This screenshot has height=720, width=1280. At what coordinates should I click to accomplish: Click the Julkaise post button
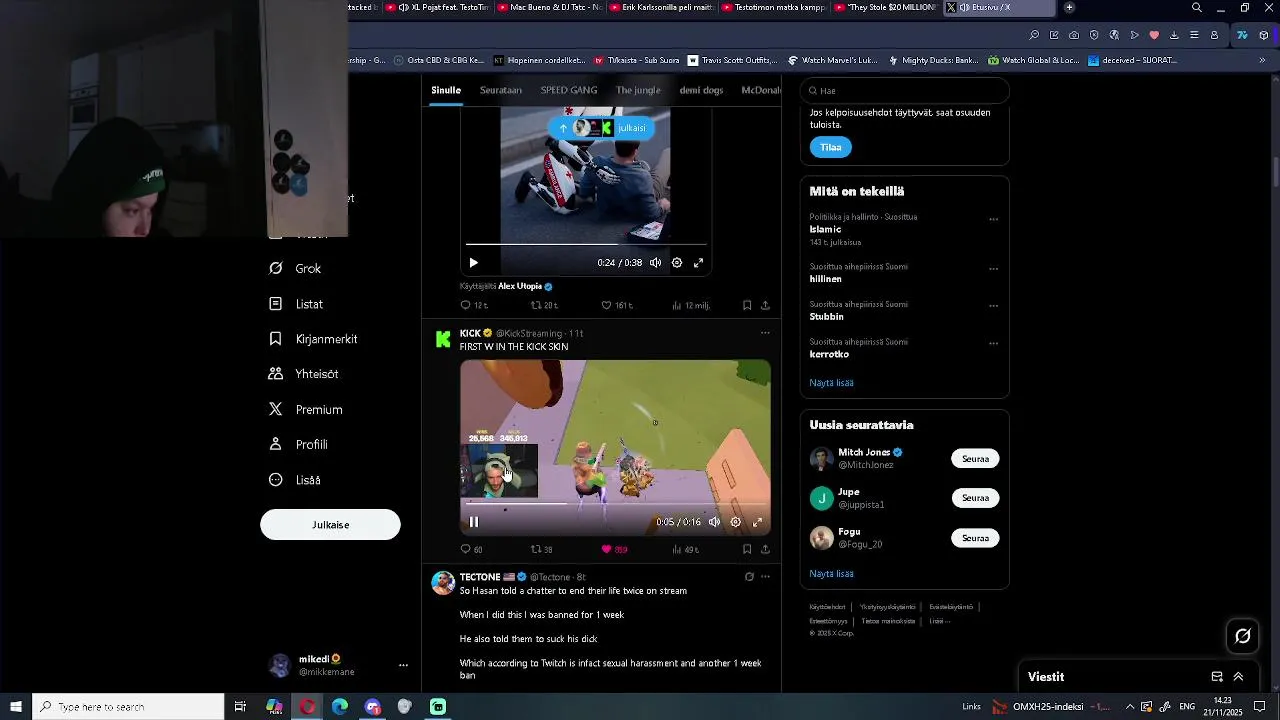(x=330, y=525)
